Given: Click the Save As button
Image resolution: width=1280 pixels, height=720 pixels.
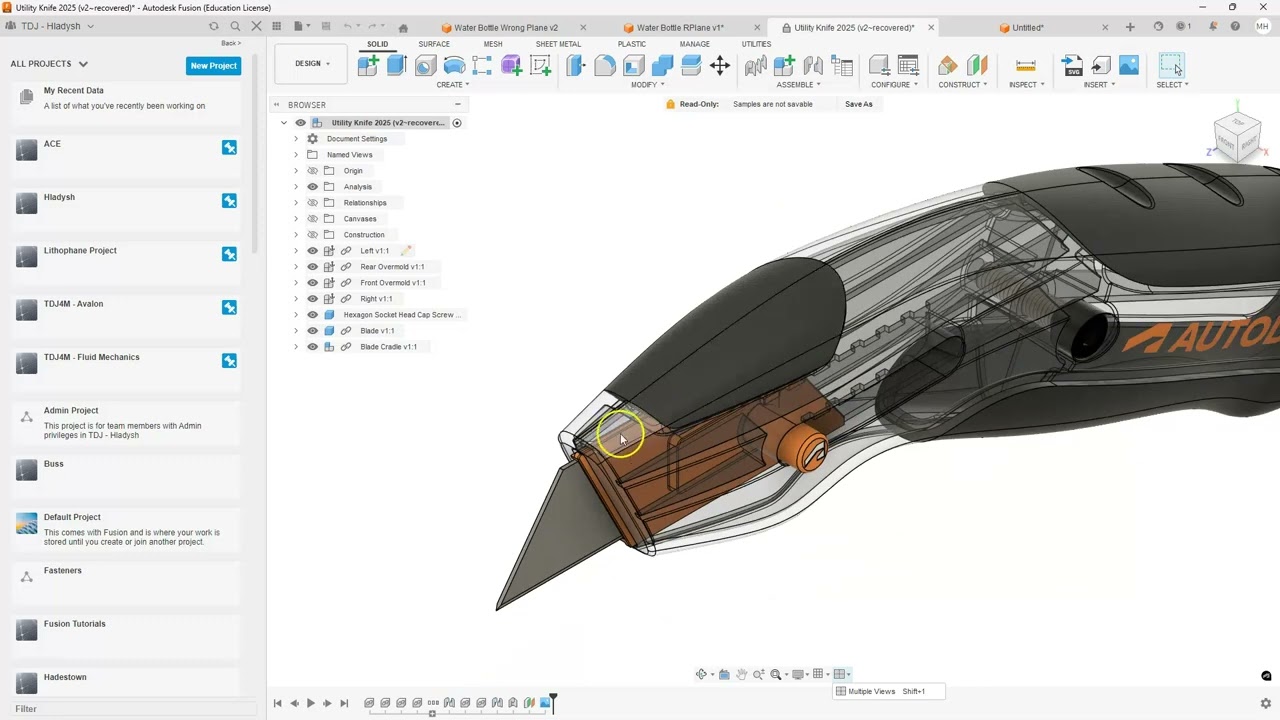Looking at the screenshot, I should (x=859, y=104).
